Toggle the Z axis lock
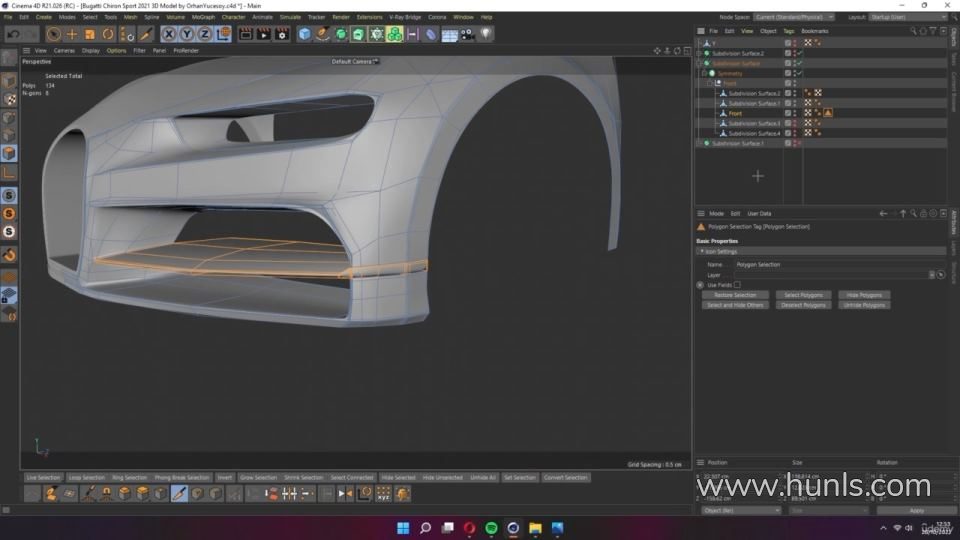 click(x=204, y=34)
